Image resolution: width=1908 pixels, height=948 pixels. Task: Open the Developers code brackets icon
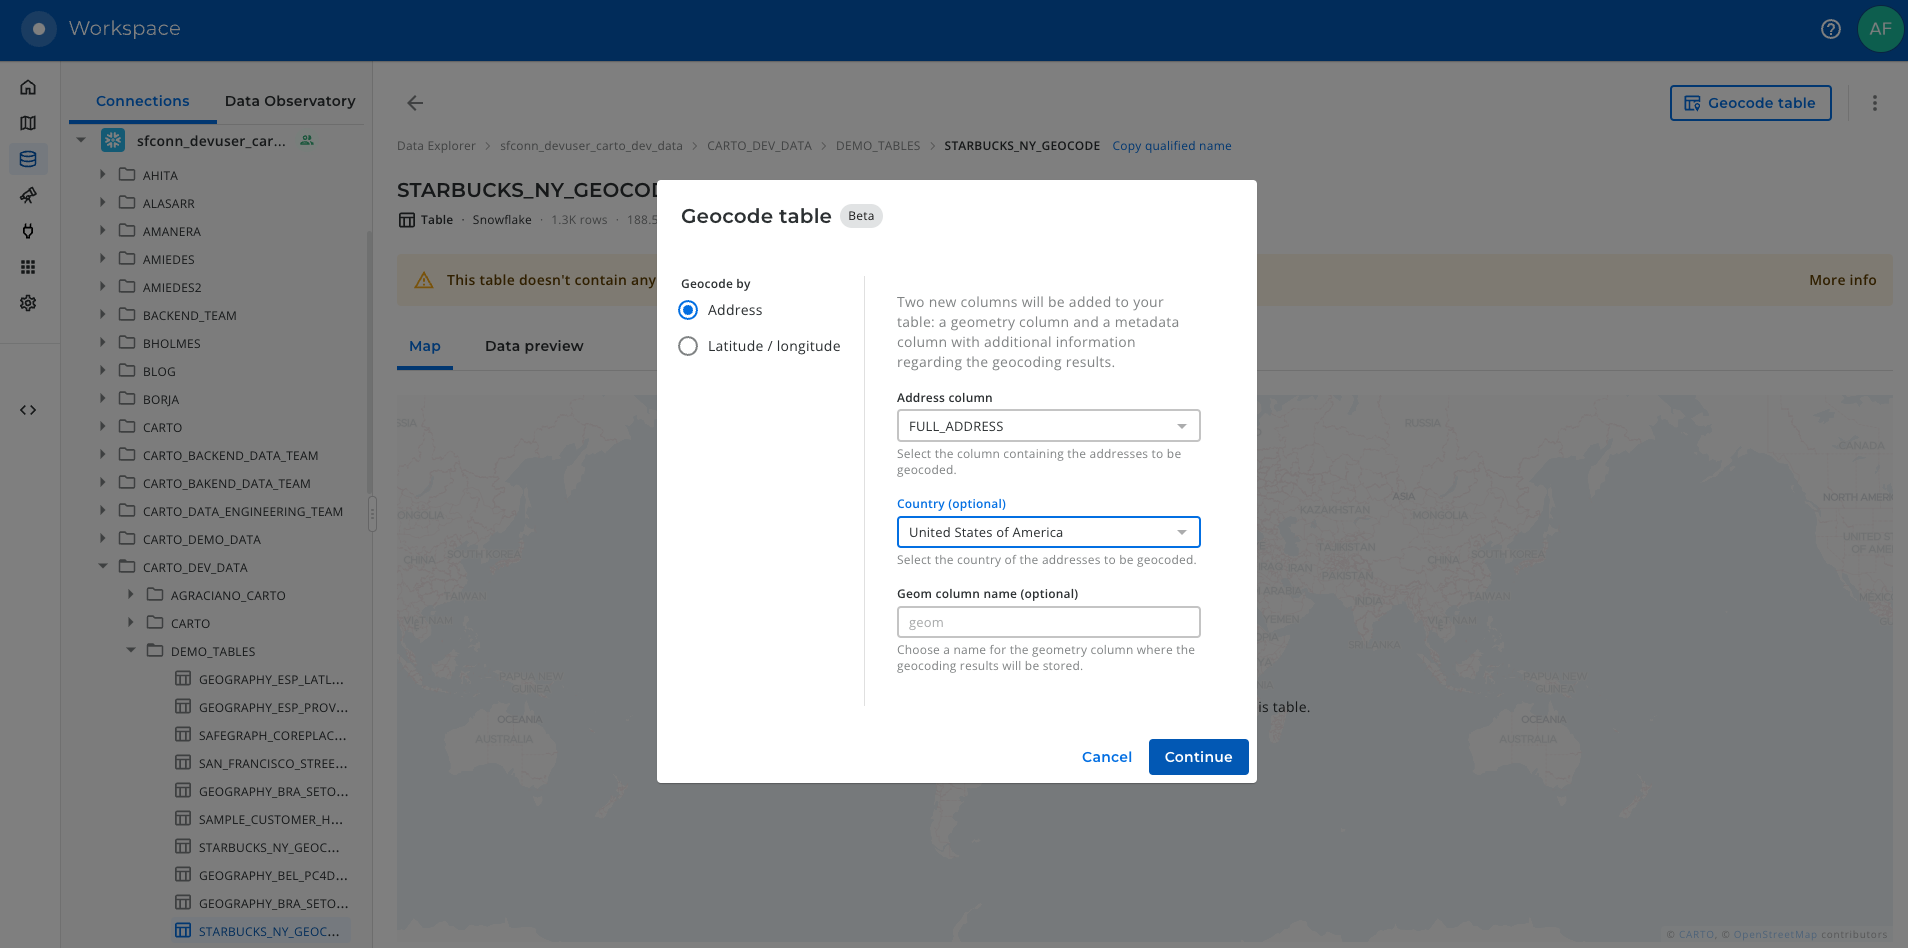point(28,410)
